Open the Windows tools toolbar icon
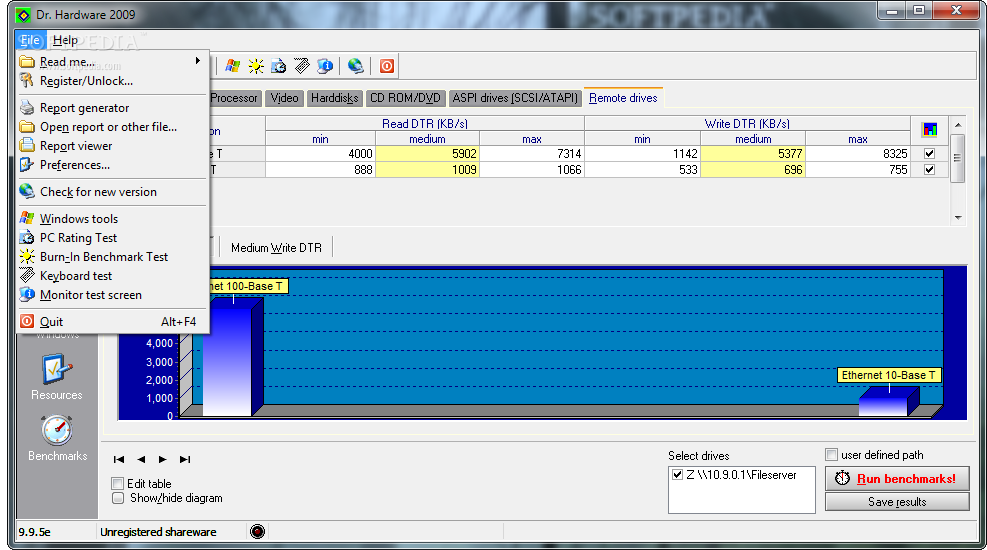 point(232,65)
